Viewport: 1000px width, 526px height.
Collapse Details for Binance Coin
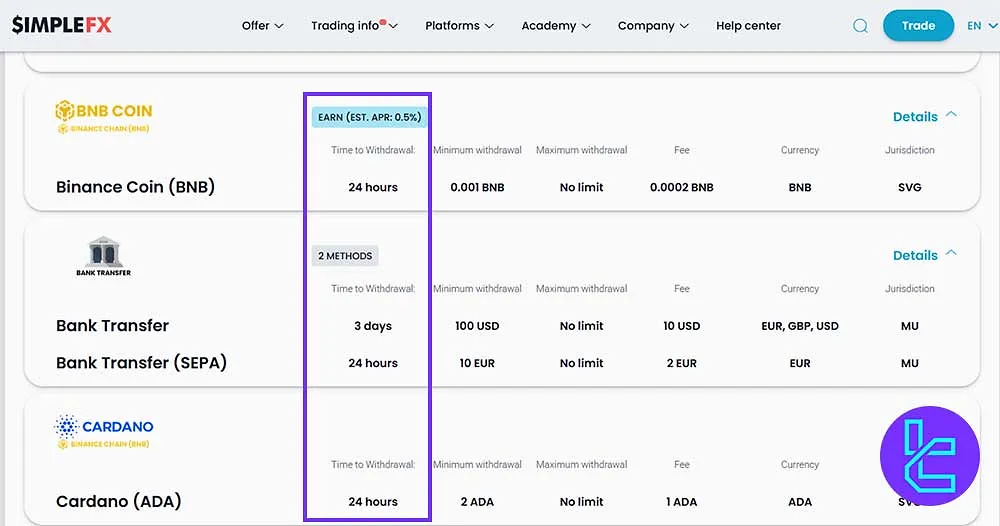924,117
